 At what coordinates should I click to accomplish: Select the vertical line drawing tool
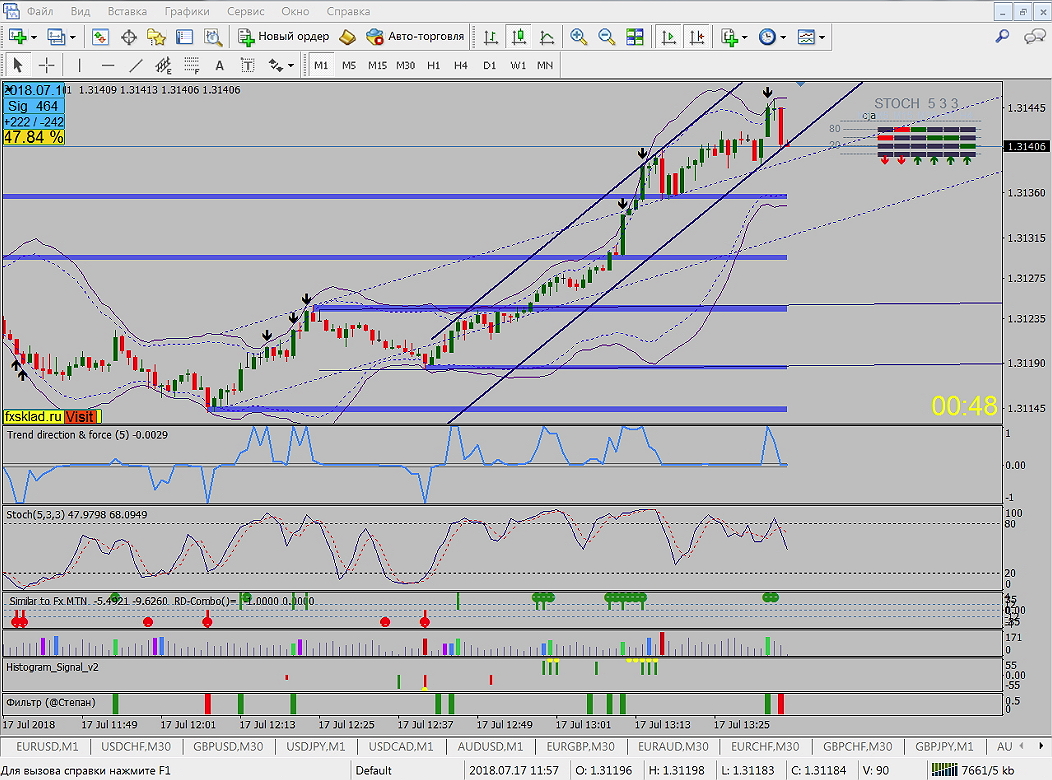pyautogui.click(x=79, y=65)
